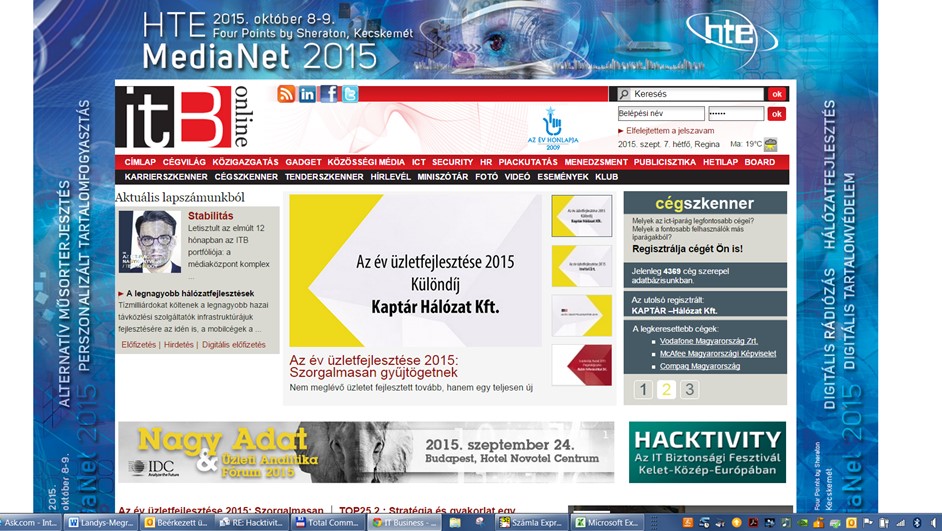Click the Action Center flag tray icon
This screenshot has width=942, height=531.
(x=868, y=522)
